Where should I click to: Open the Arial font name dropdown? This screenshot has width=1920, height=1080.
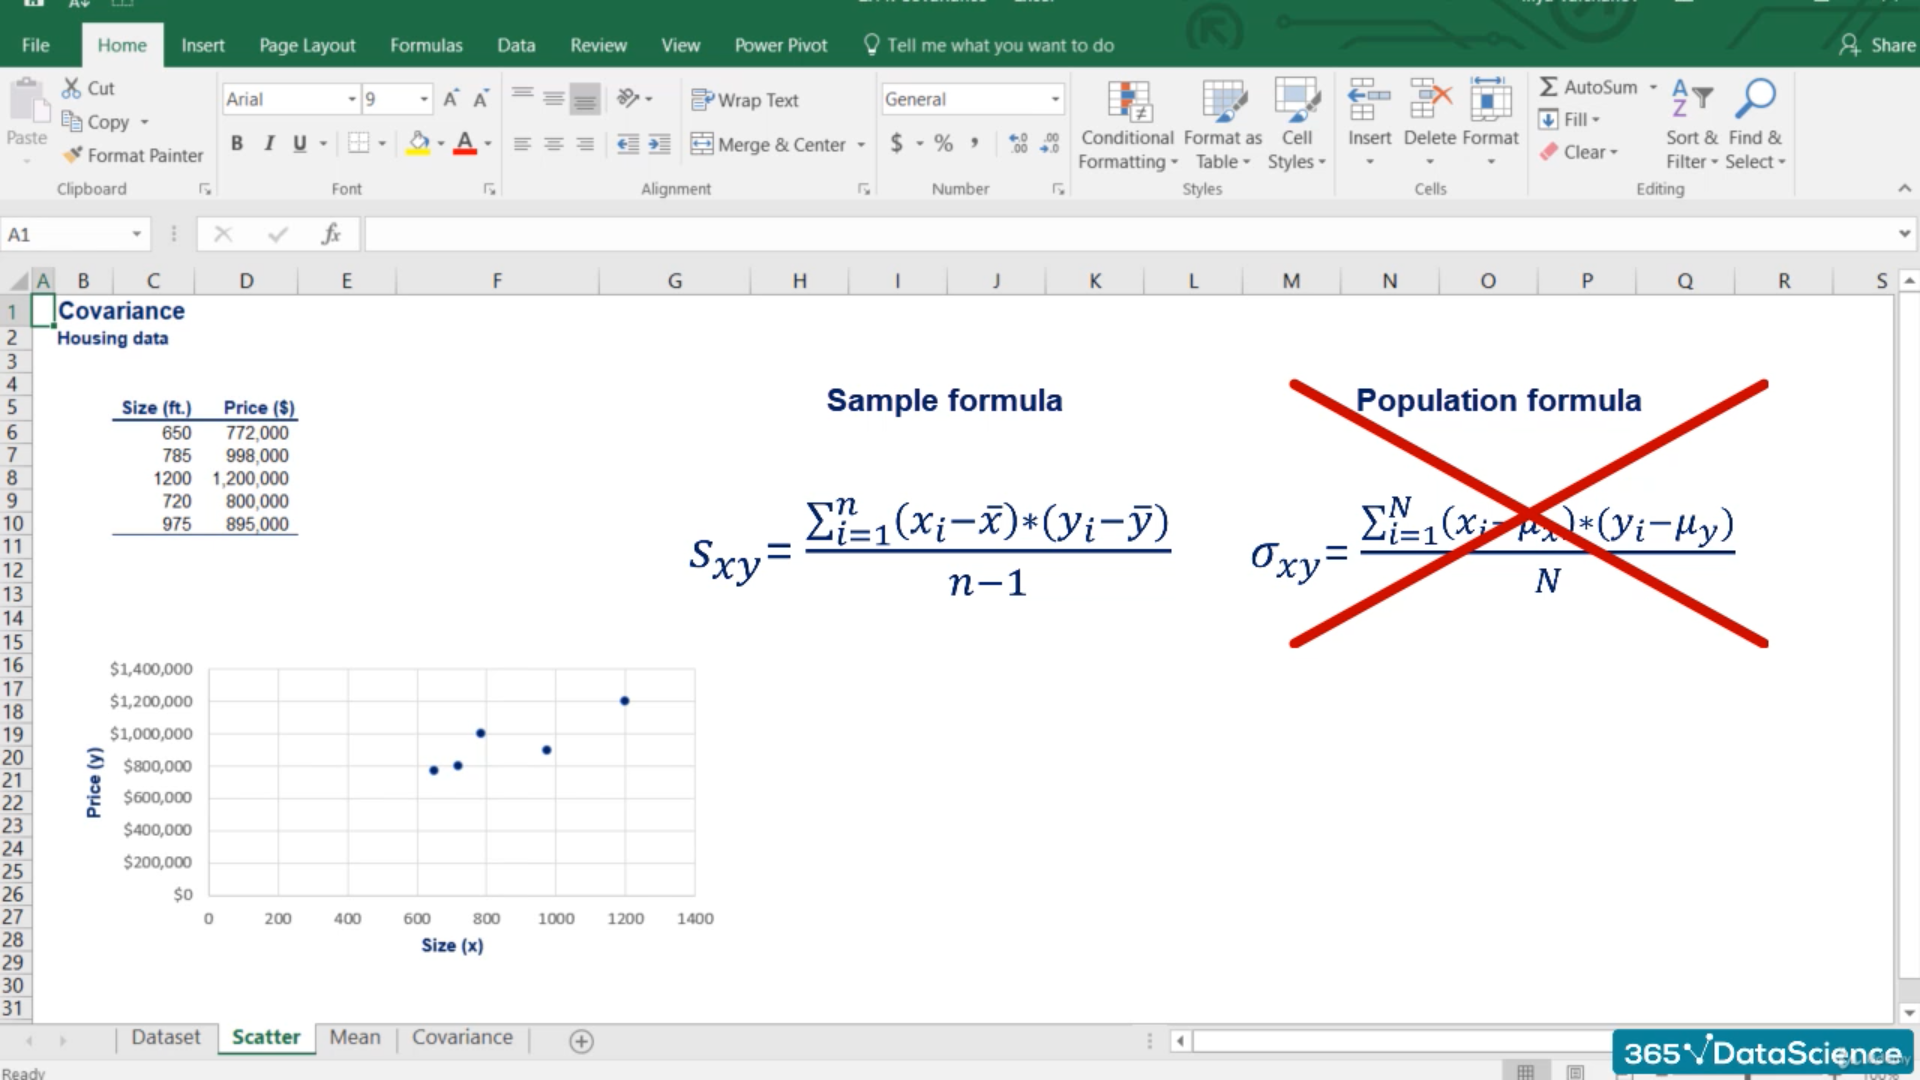coord(351,99)
